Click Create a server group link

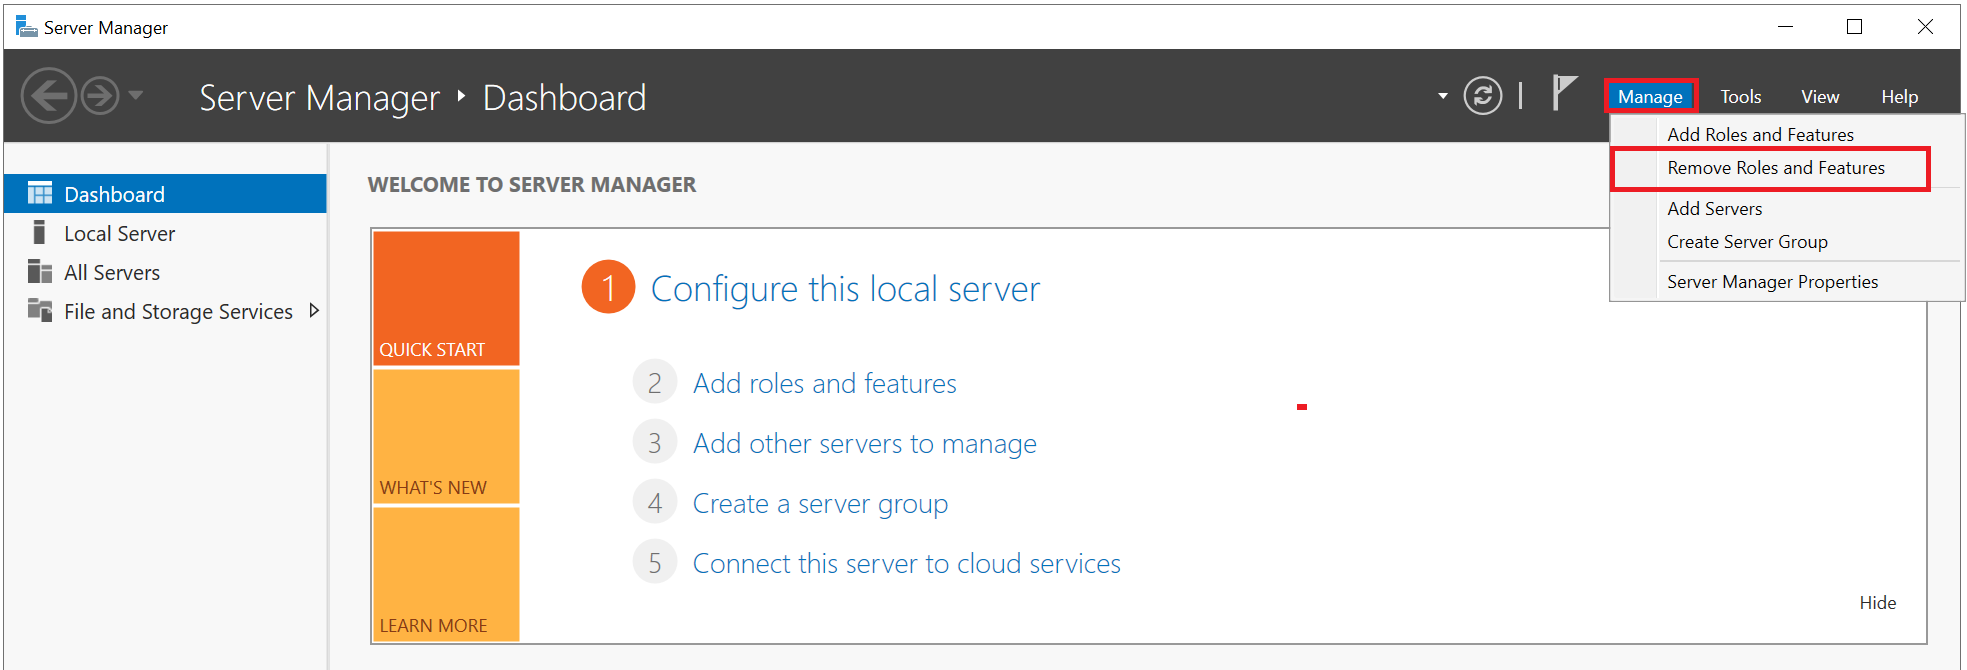[x=820, y=503]
